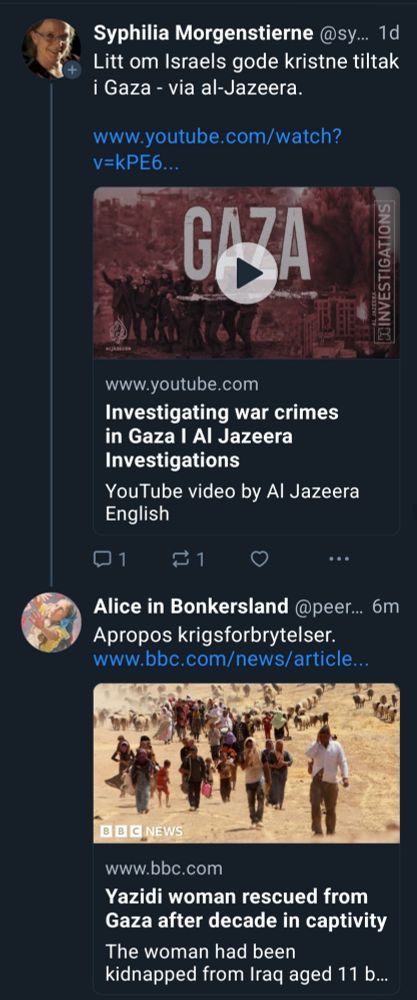Viewport: 417px width, 1000px height.
Task: Open Syphilia Morgenstierne's profile picture
Action: [50, 48]
